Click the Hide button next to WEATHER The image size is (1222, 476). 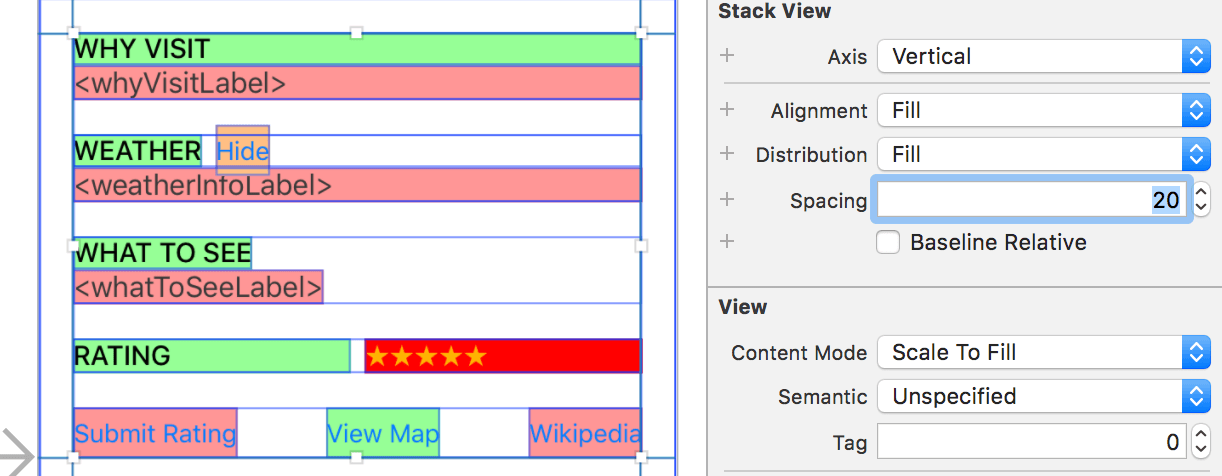(x=243, y=151)
